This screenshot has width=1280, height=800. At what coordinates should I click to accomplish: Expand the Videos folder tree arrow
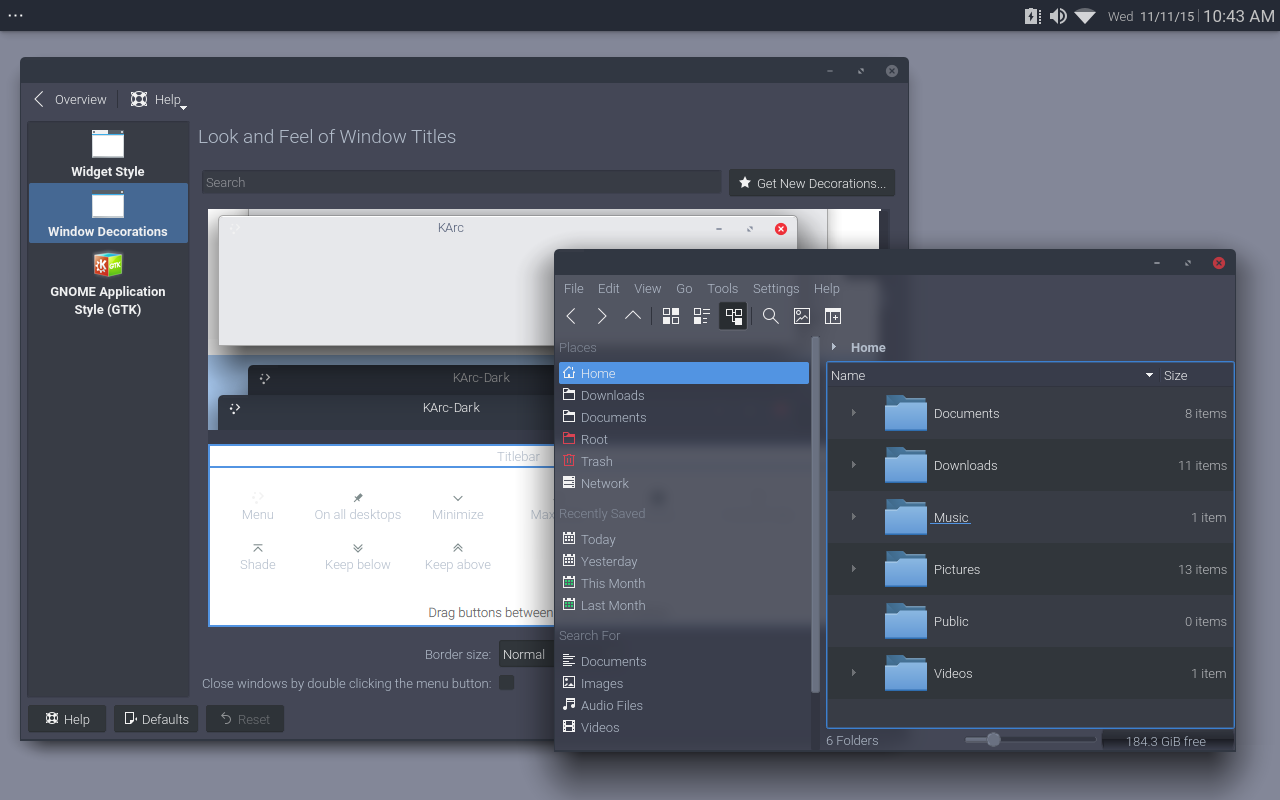[x=853, y=673]
